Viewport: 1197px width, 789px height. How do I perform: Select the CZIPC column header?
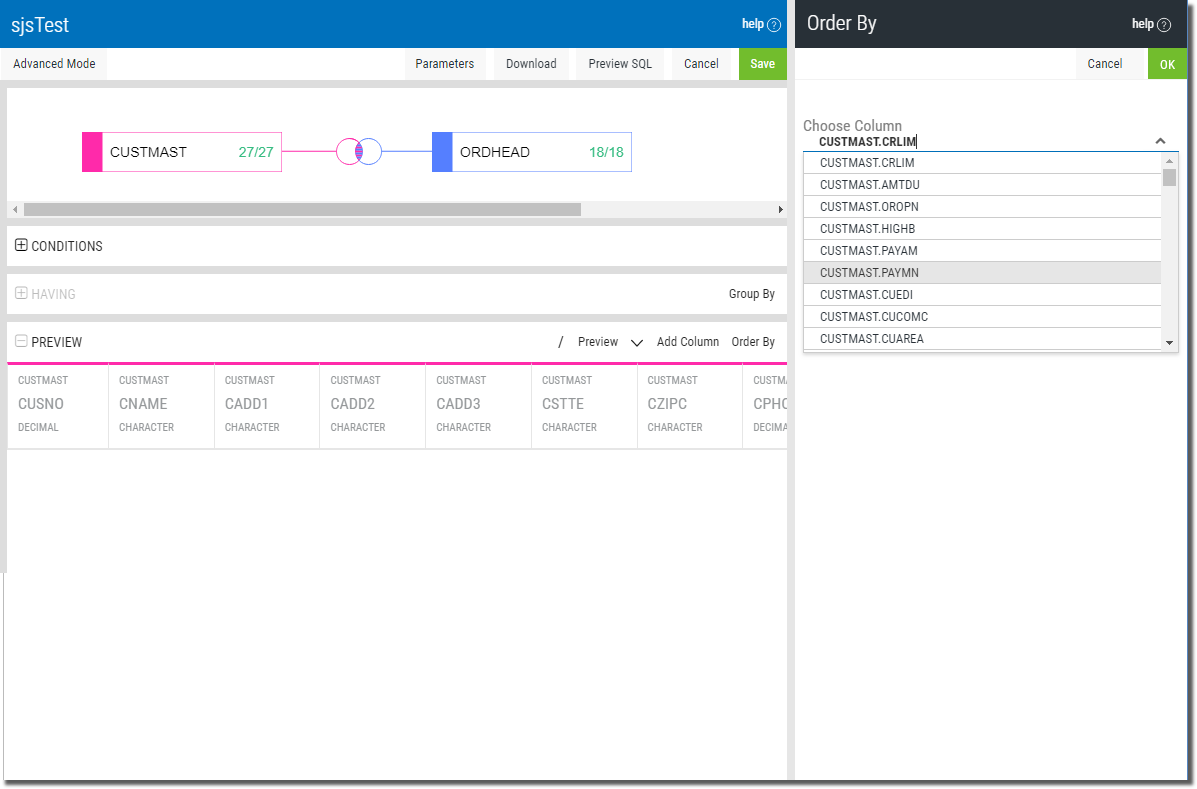(x=690, y=404)
